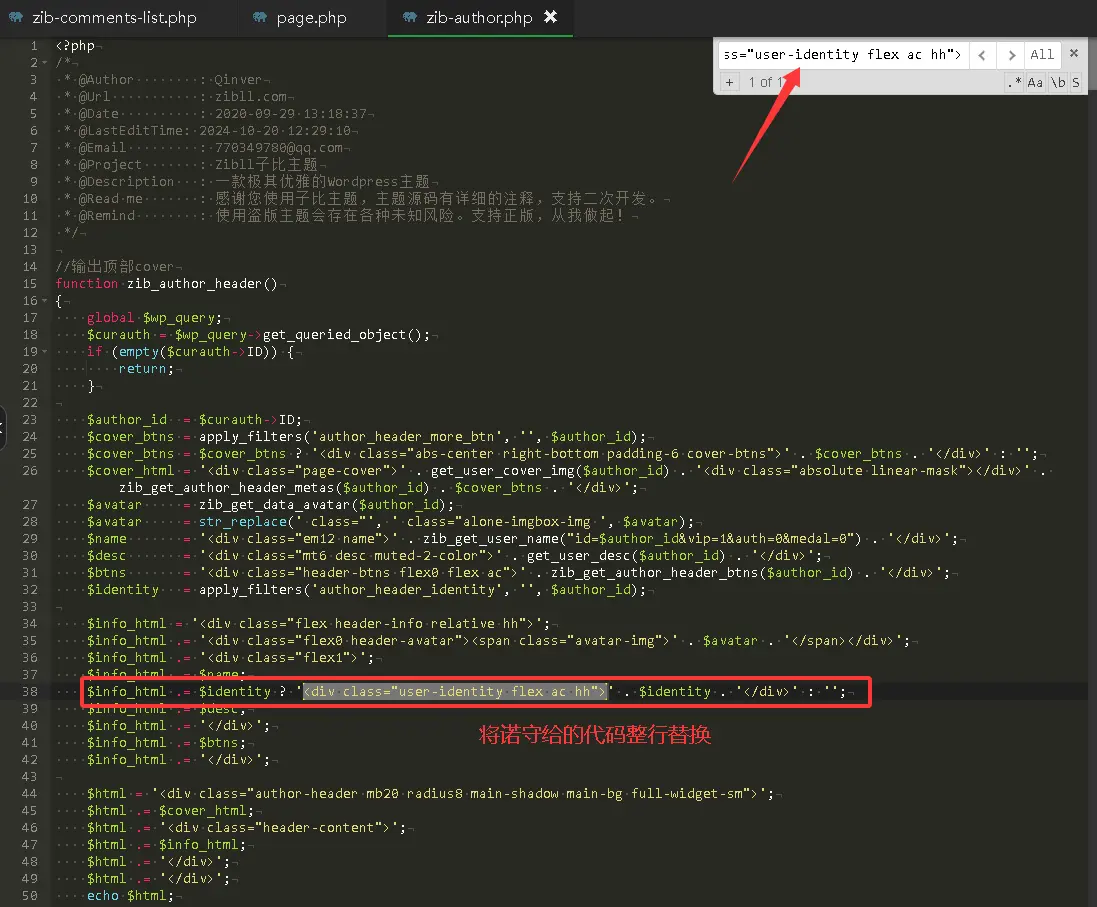Close the zib-author.php tab
Image resolution: width=1097 pixels, height=907 pixels.
coord(551,17)
